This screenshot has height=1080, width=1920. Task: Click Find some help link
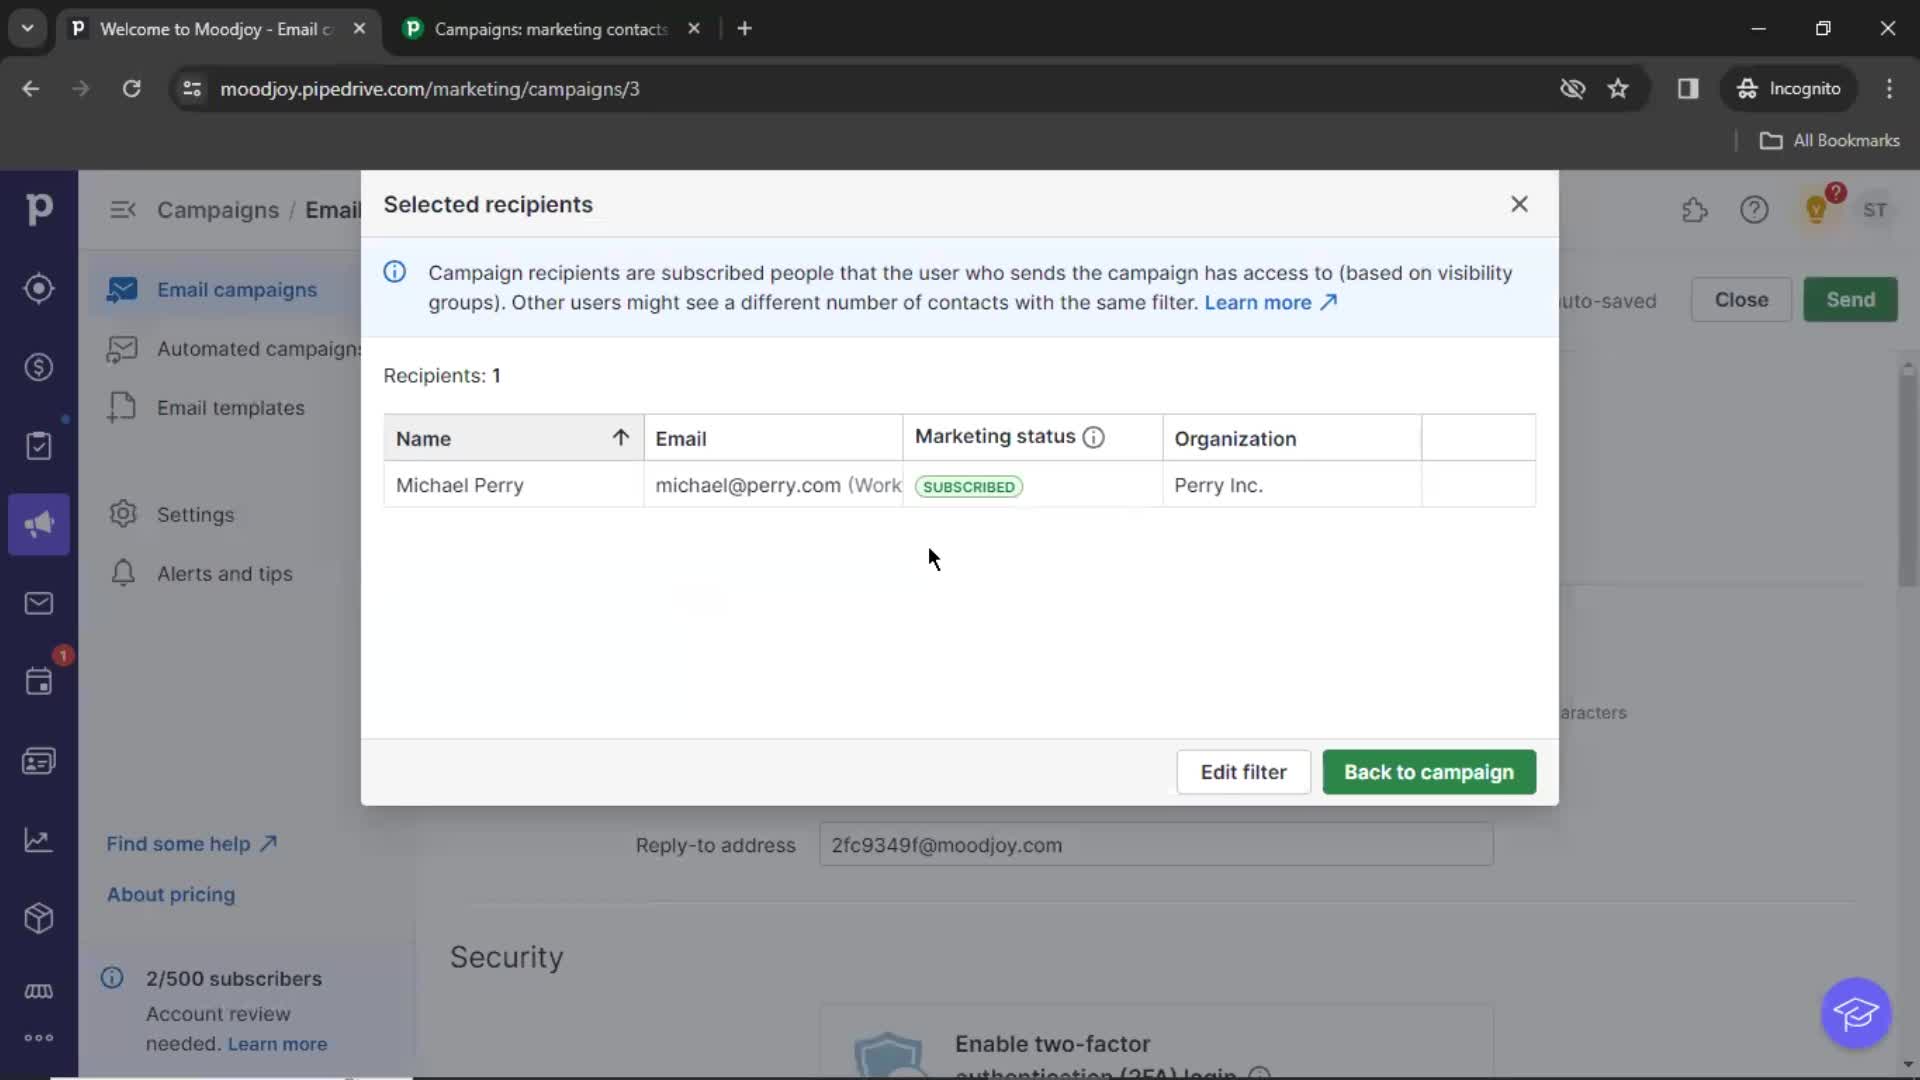coord(191,844)
